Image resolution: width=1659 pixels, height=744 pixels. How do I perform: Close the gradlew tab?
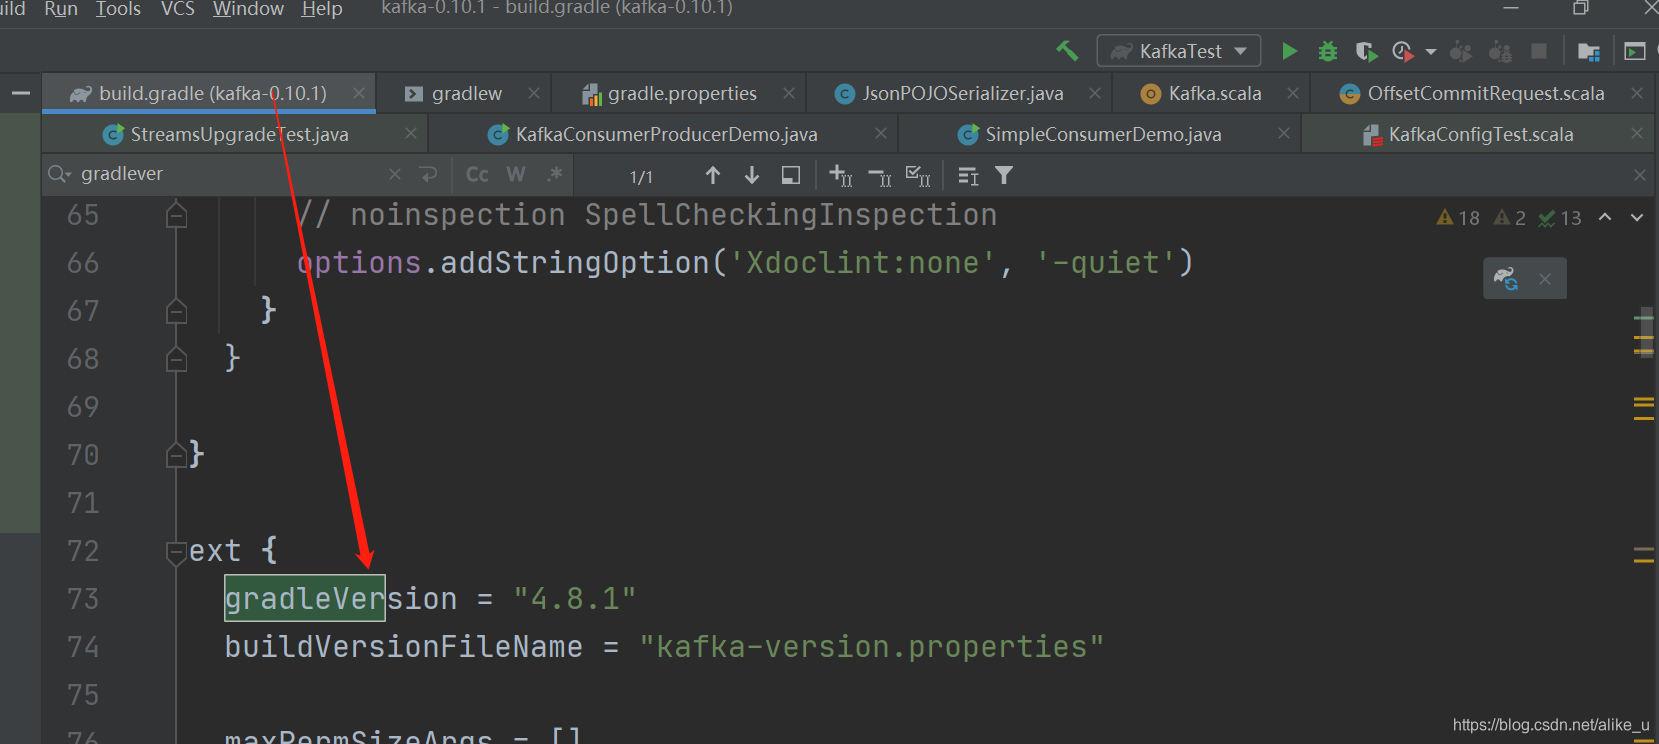(534, 93)
